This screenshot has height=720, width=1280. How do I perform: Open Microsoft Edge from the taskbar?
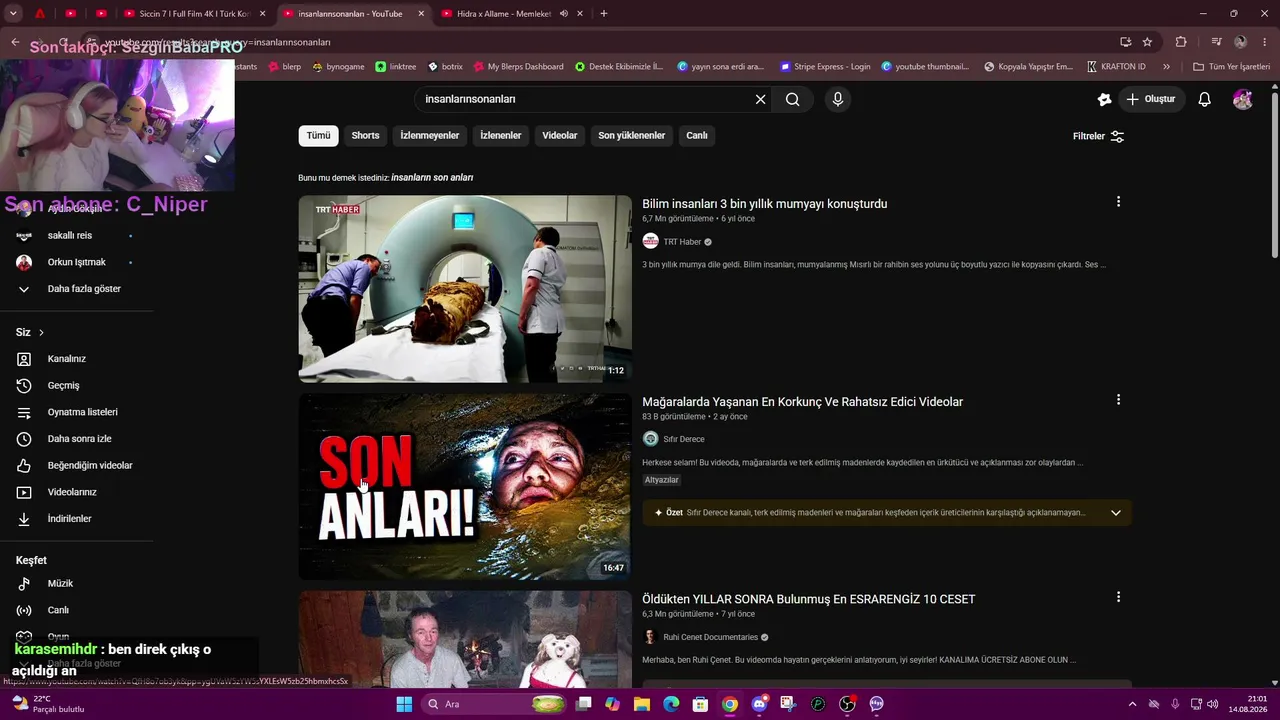click(x=671, y=704)
